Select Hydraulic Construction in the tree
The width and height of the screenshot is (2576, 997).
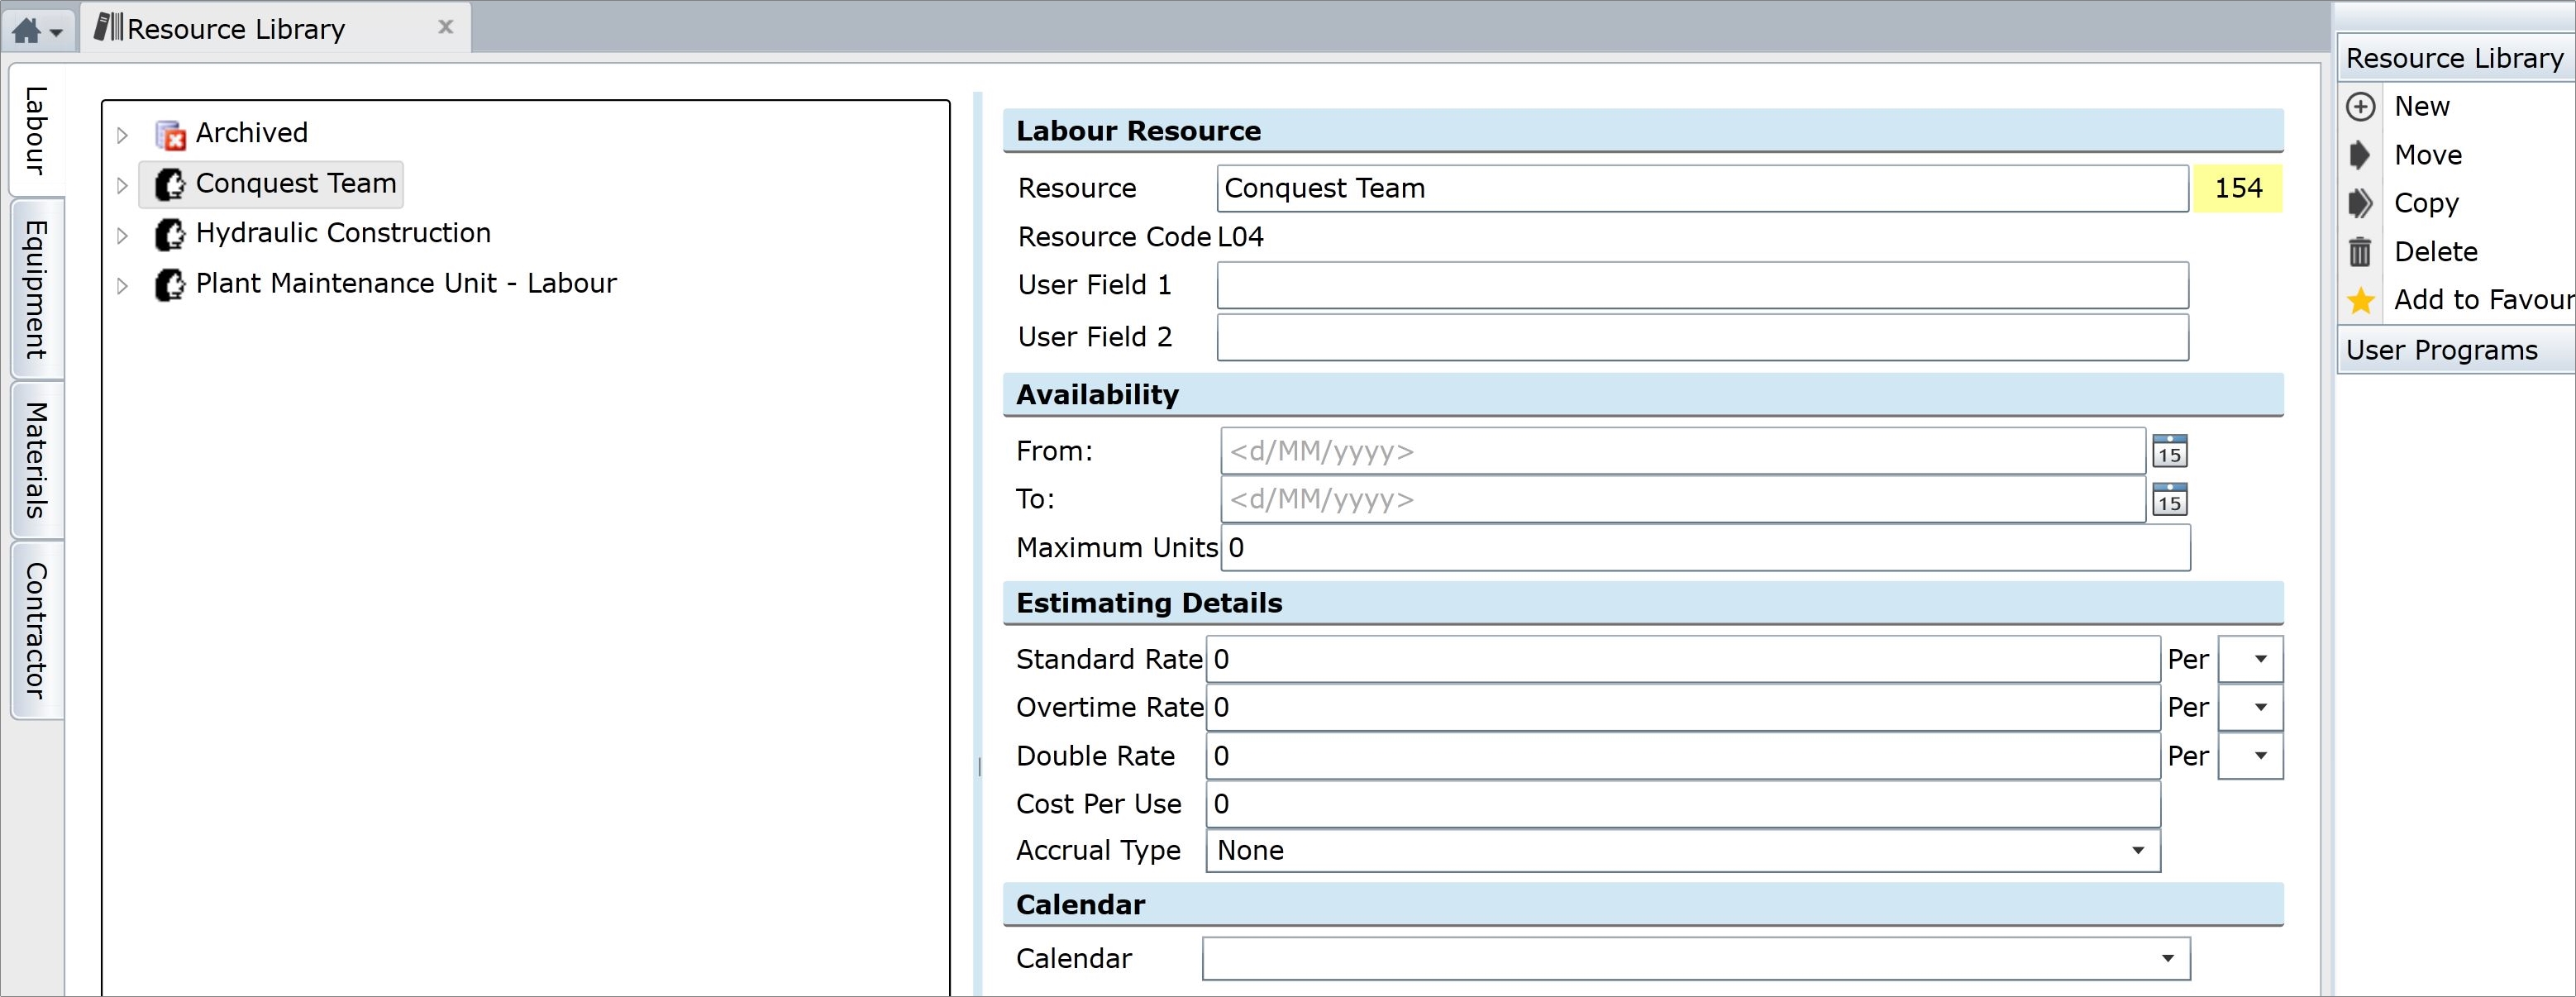(x=343, y=233)
